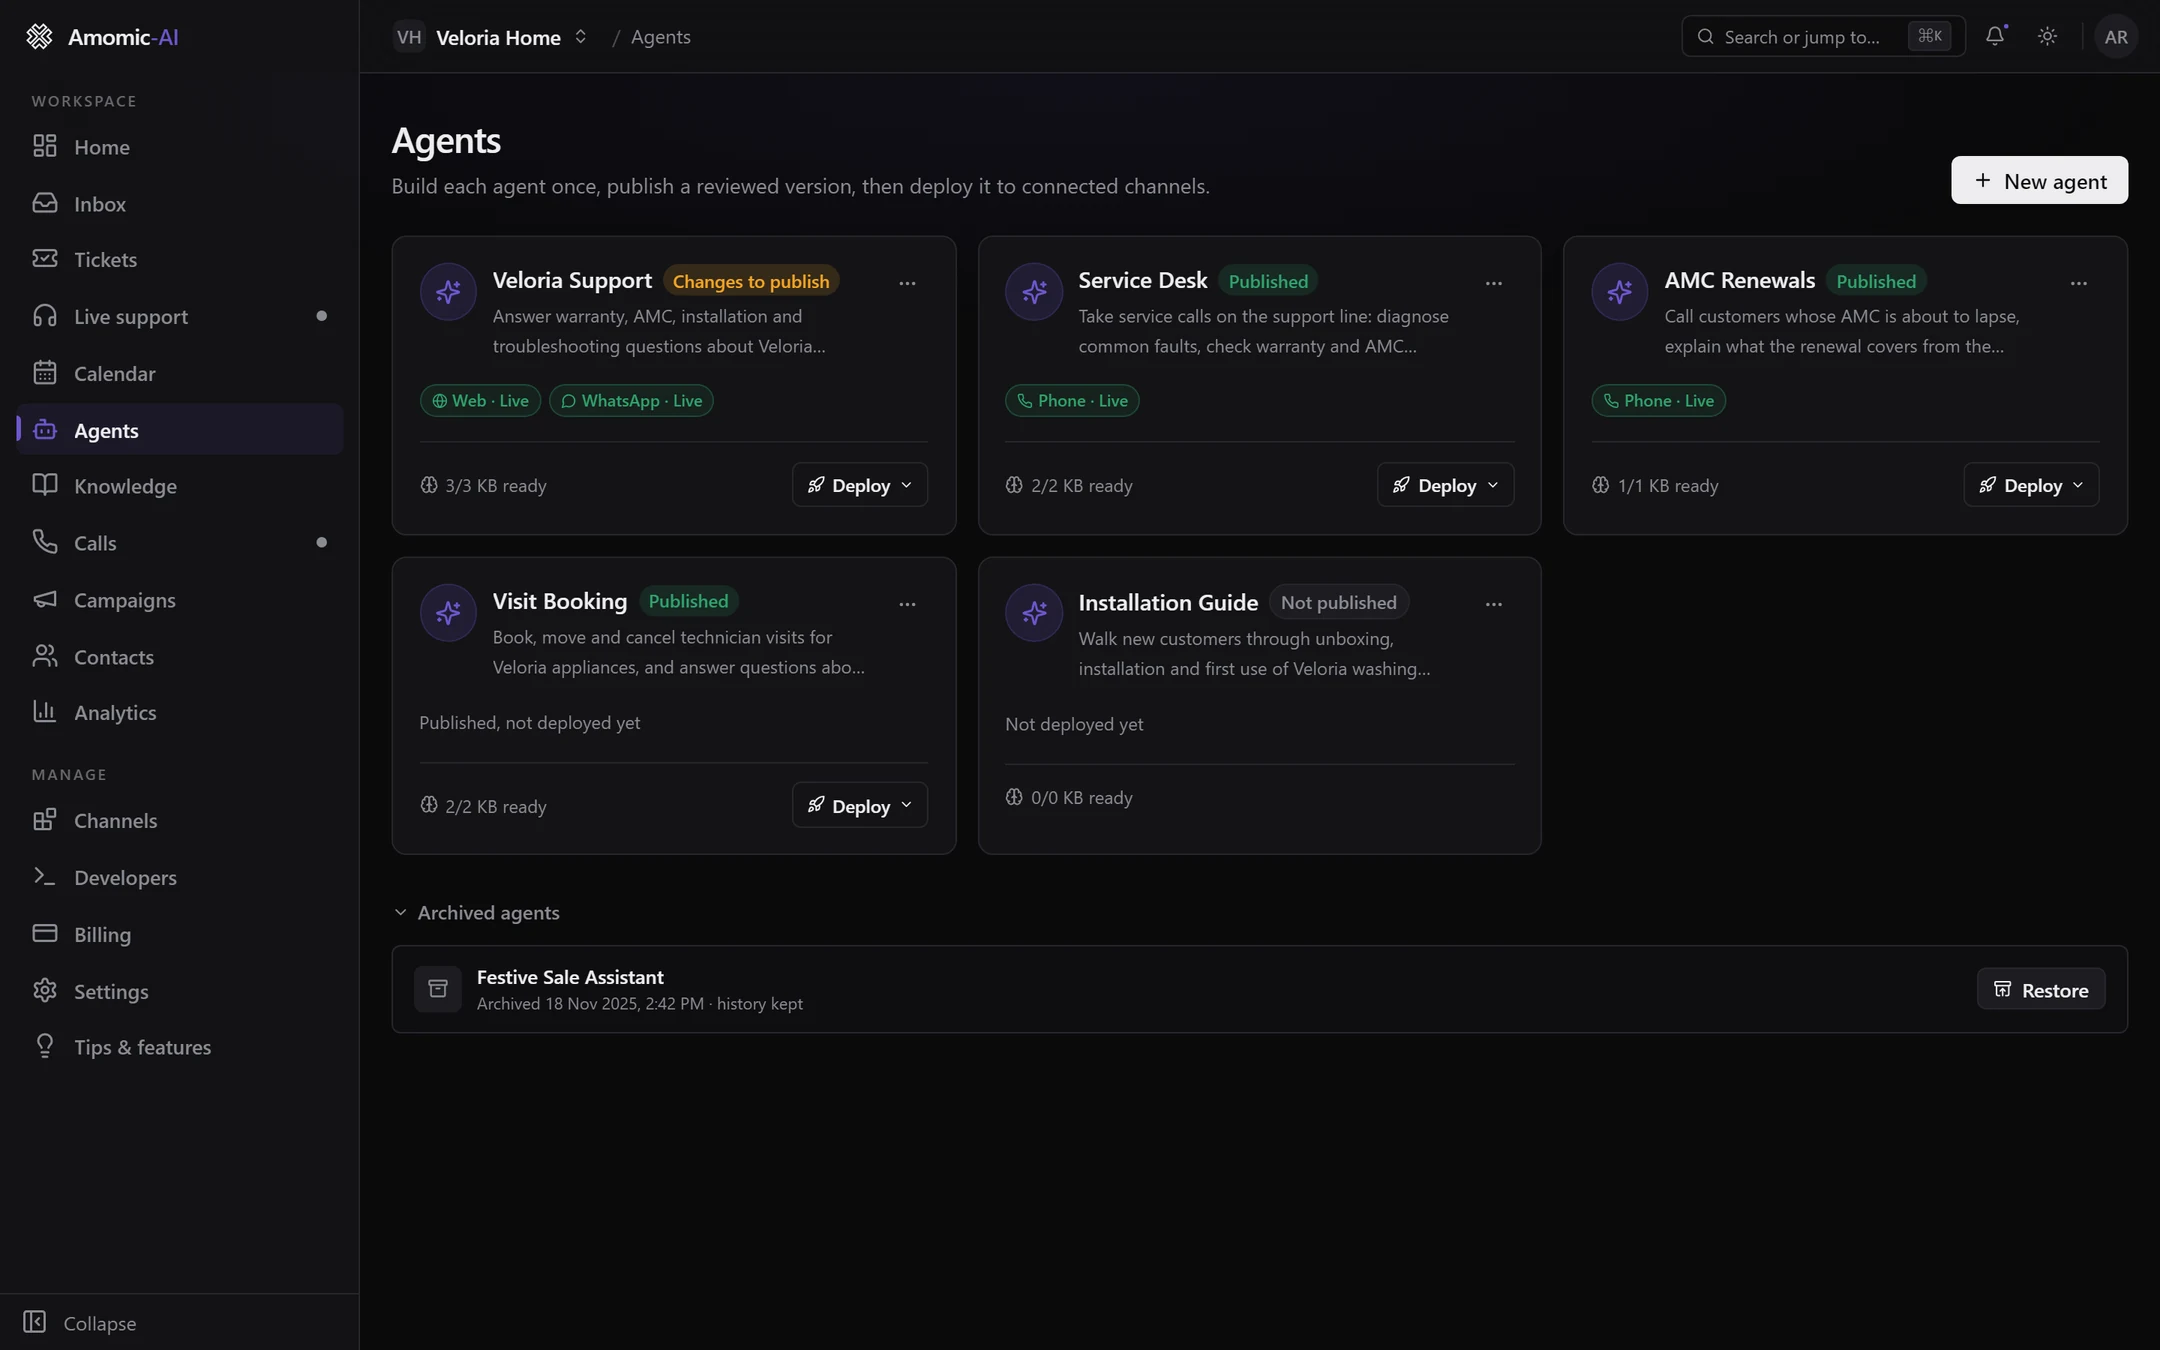This screenshot has height=1350, width=2160.
Task: Open Billing under Manage
Action: (180, 934)
